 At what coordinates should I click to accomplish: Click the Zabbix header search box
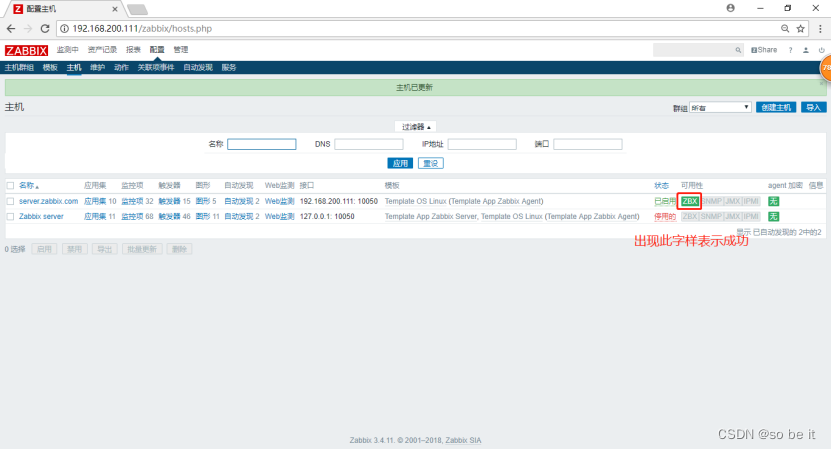[693, 50]
